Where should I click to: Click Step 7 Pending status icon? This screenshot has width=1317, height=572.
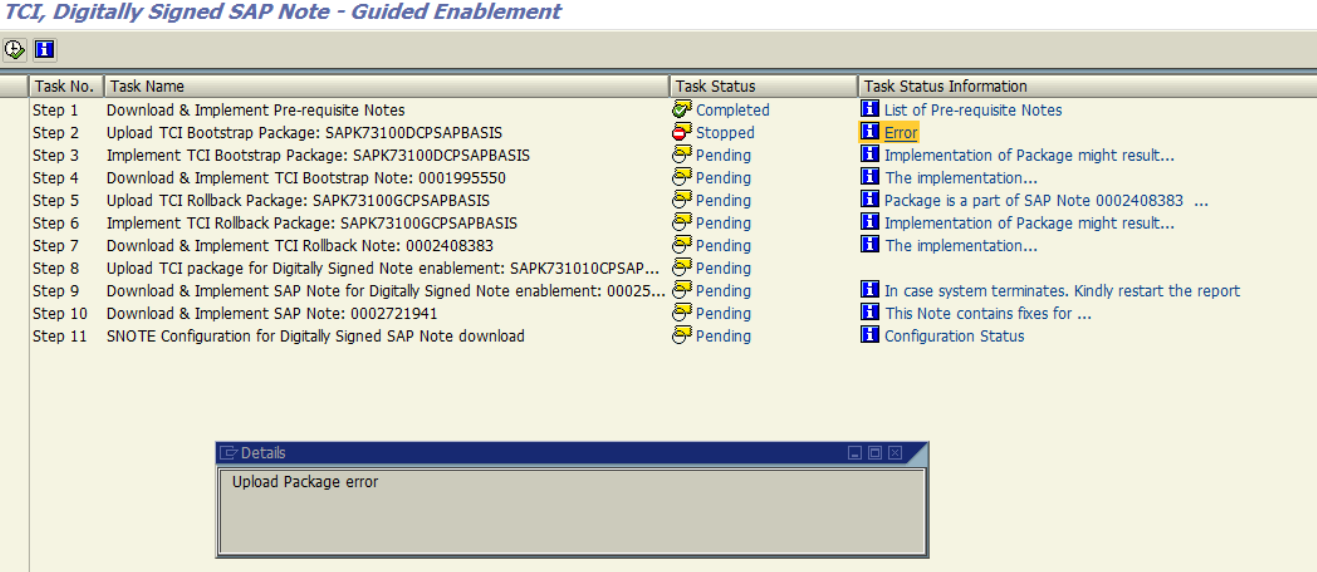pos(682,245)
